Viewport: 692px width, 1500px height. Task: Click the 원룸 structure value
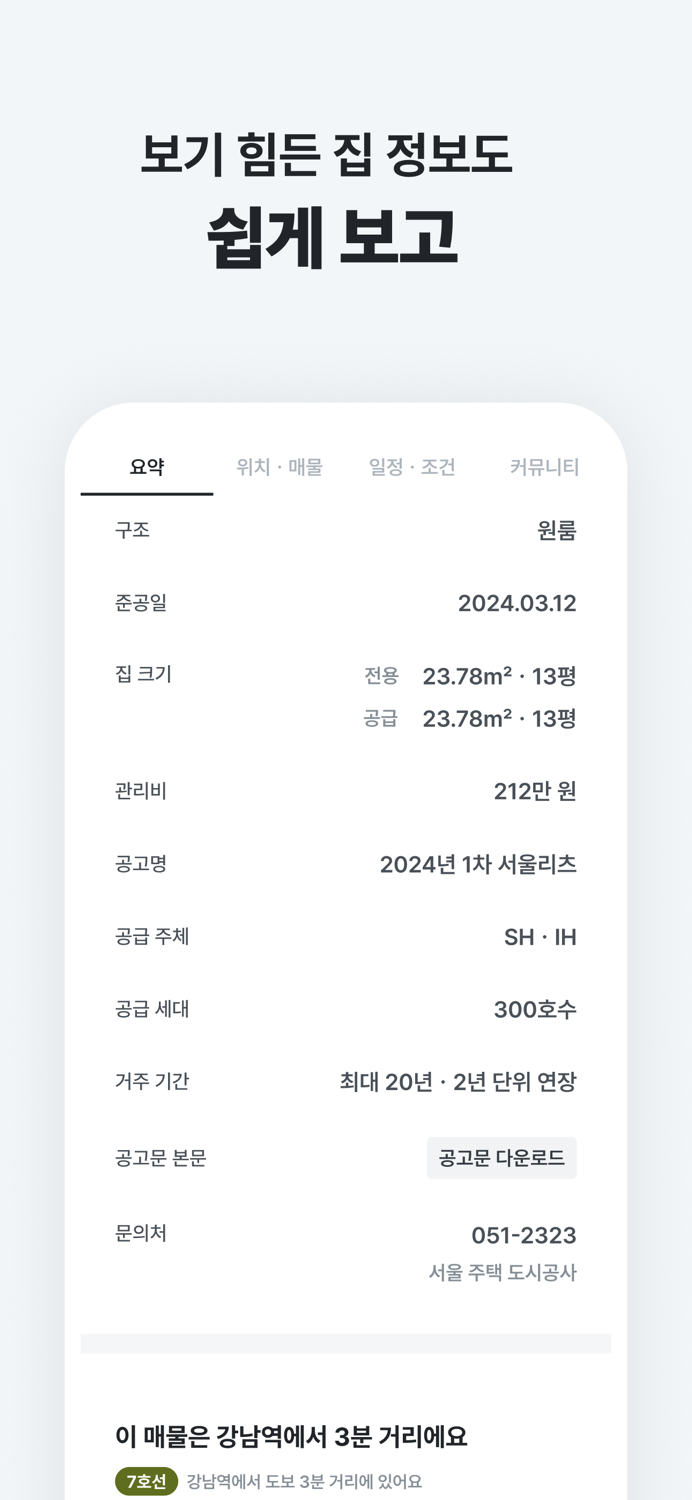click(x=556, y=530)
